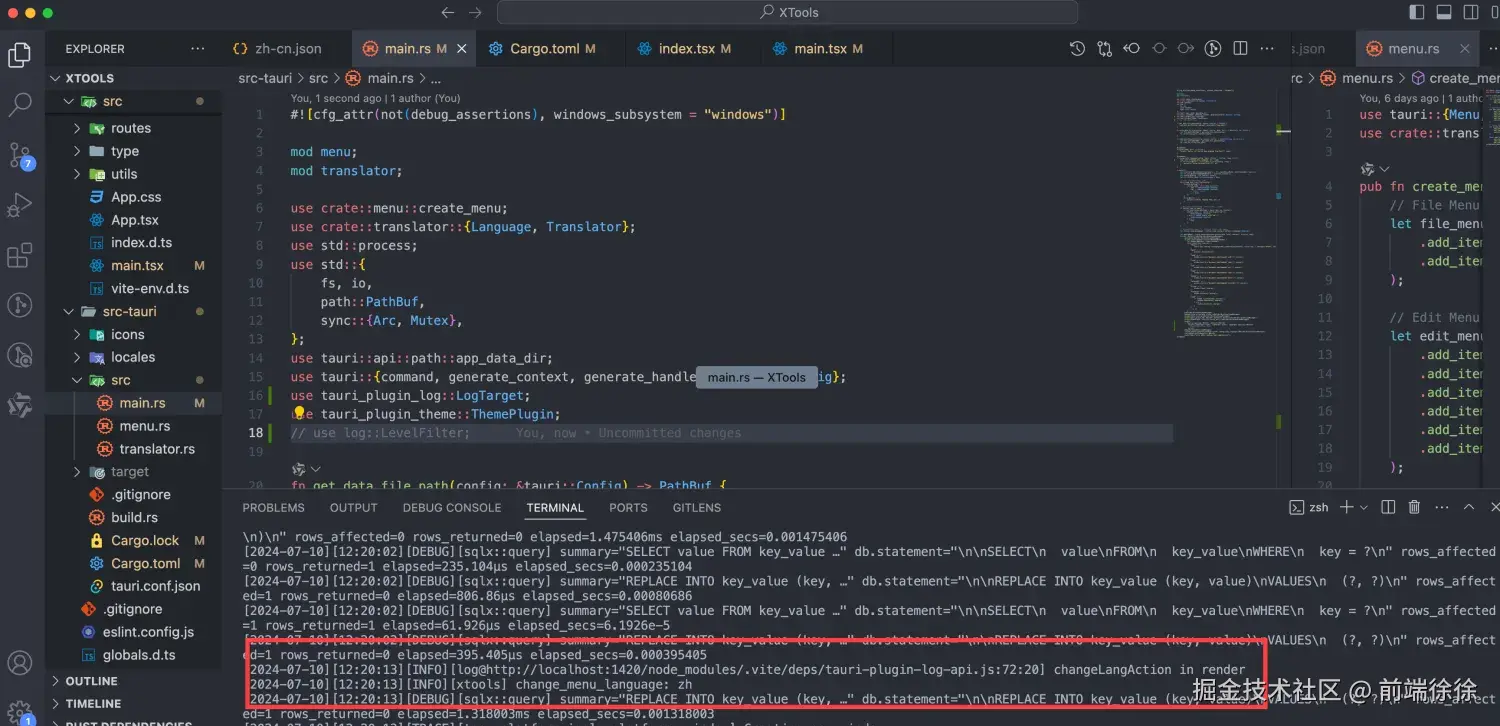Screen dimensions: 1500x726
Task: Open the terminal launch profile dropdown
Action: coord(1364,507)
